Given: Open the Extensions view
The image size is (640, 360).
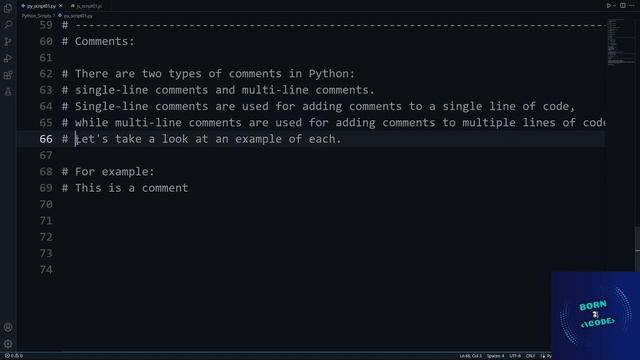Looking at the screenshot, I should 8,75.
